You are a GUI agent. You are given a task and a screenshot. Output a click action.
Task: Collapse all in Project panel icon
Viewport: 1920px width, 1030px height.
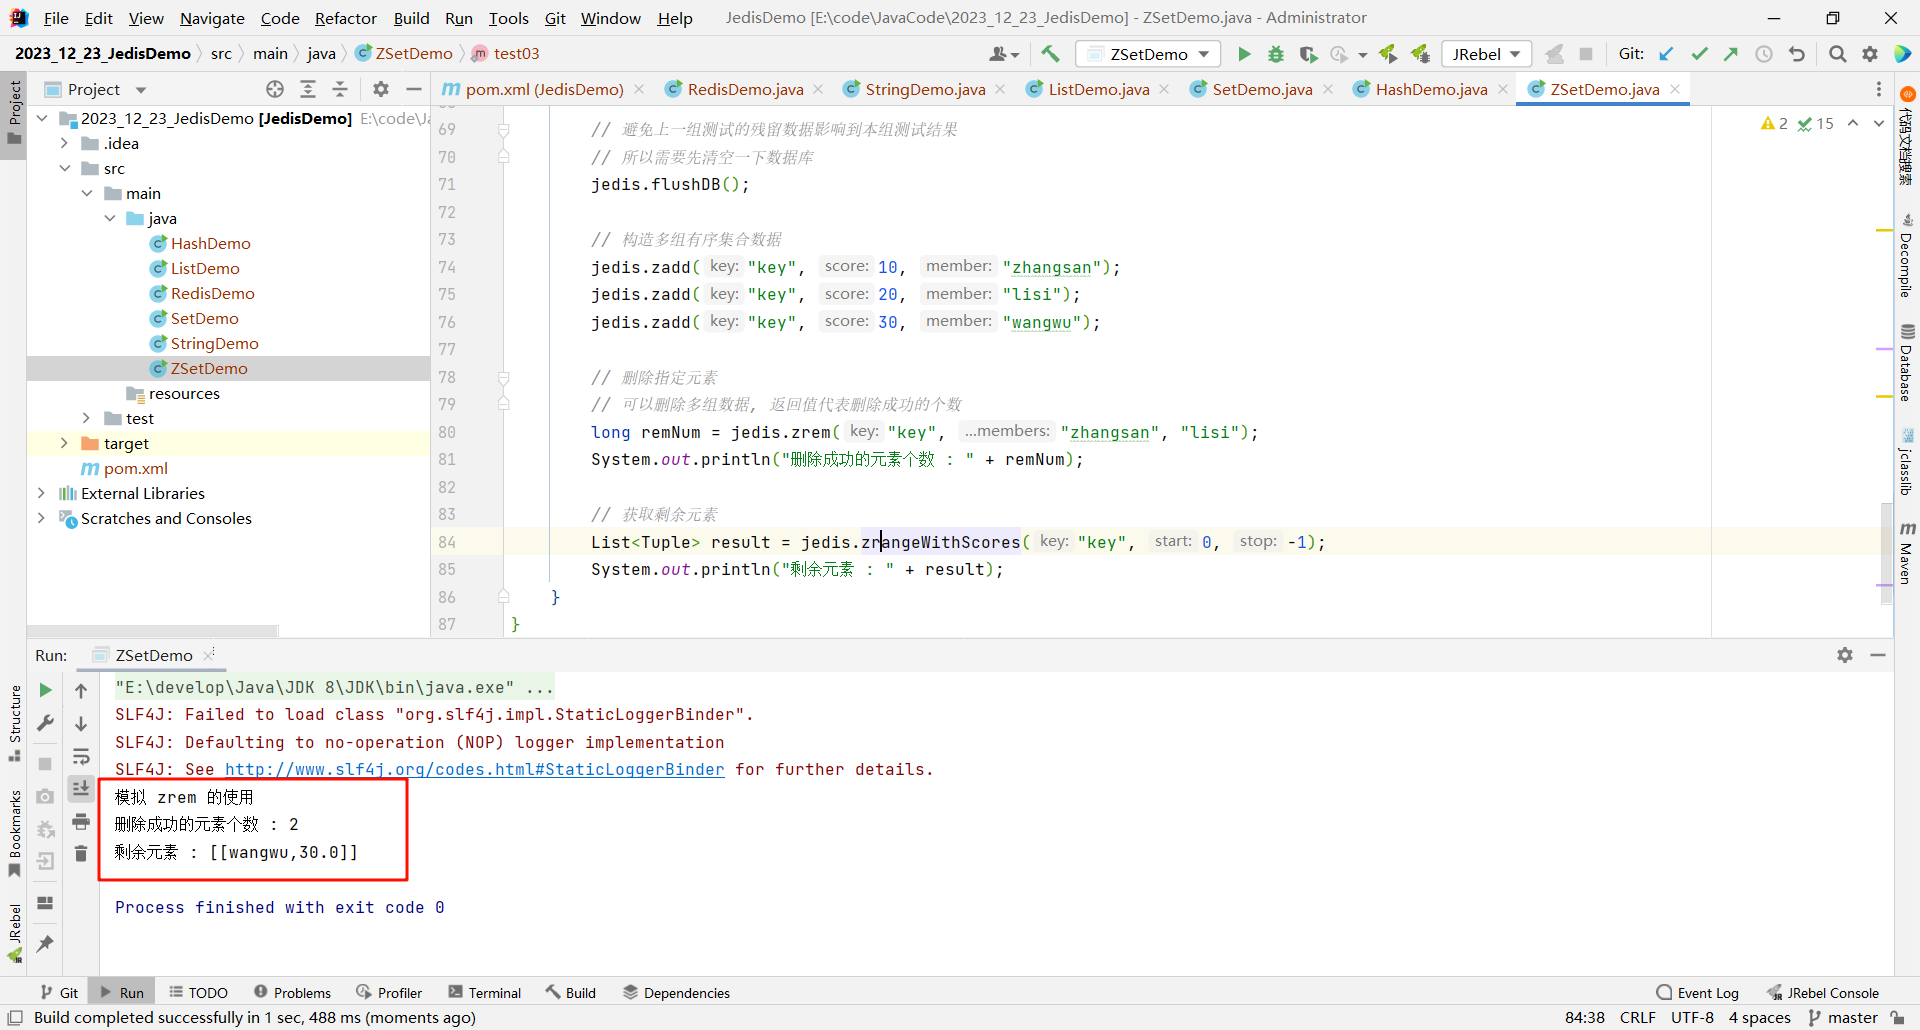(340, 89)
